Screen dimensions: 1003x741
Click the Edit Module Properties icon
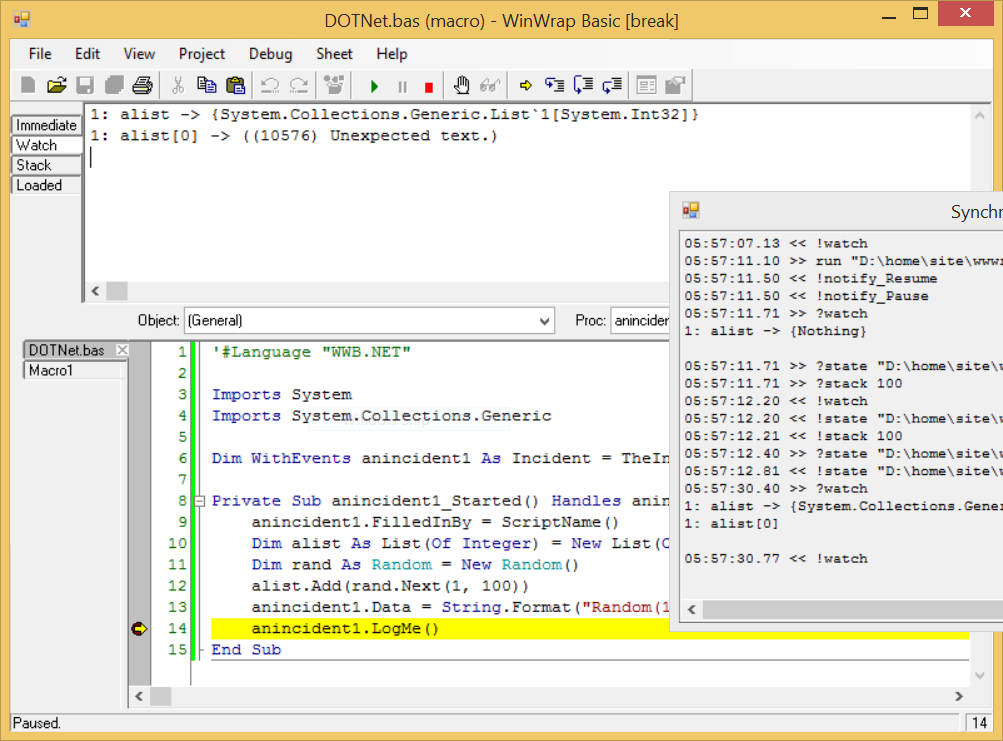point(675,85)
